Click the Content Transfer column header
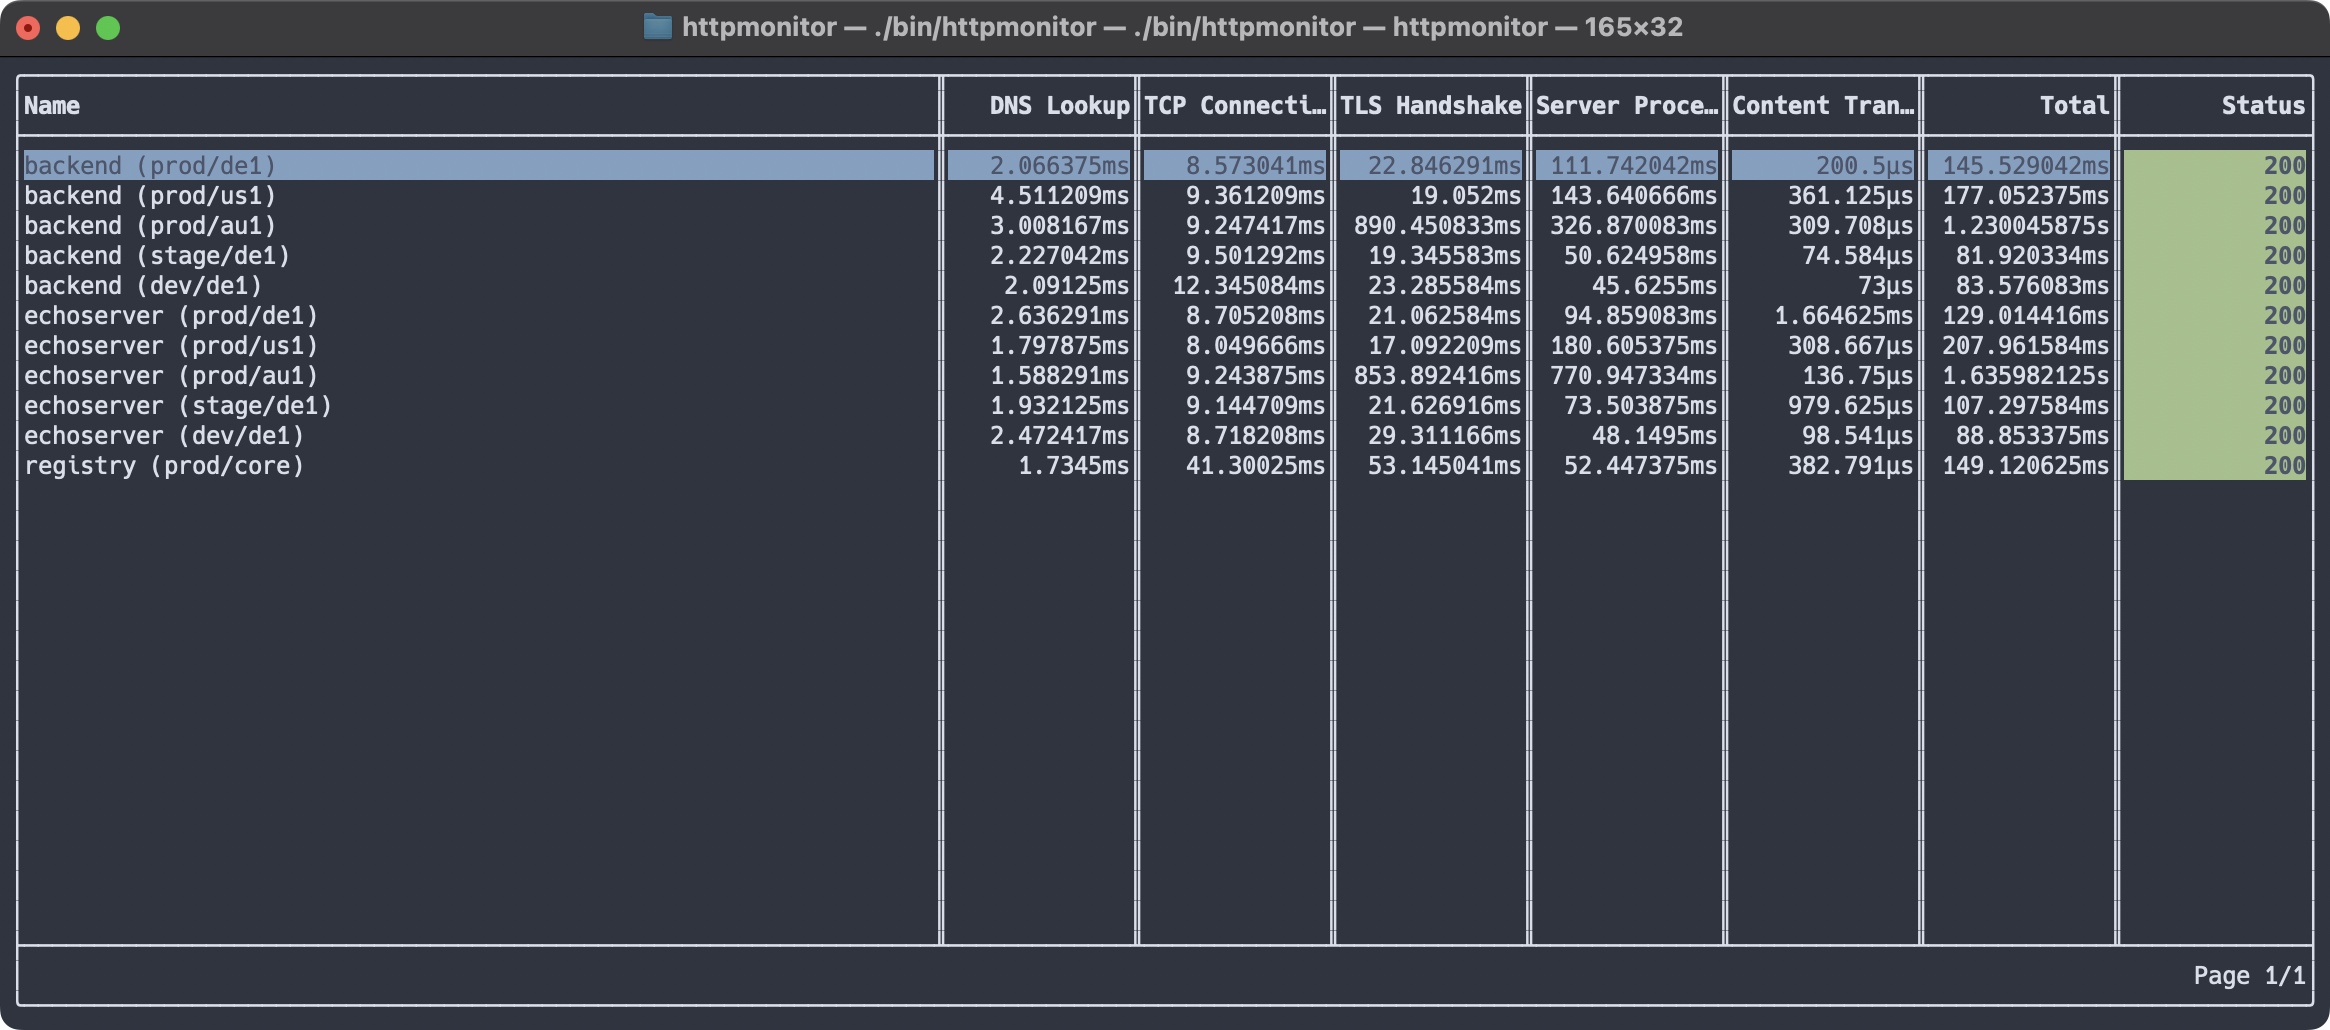Viewport: 2330px width, 1030px height. (1823, 105)
